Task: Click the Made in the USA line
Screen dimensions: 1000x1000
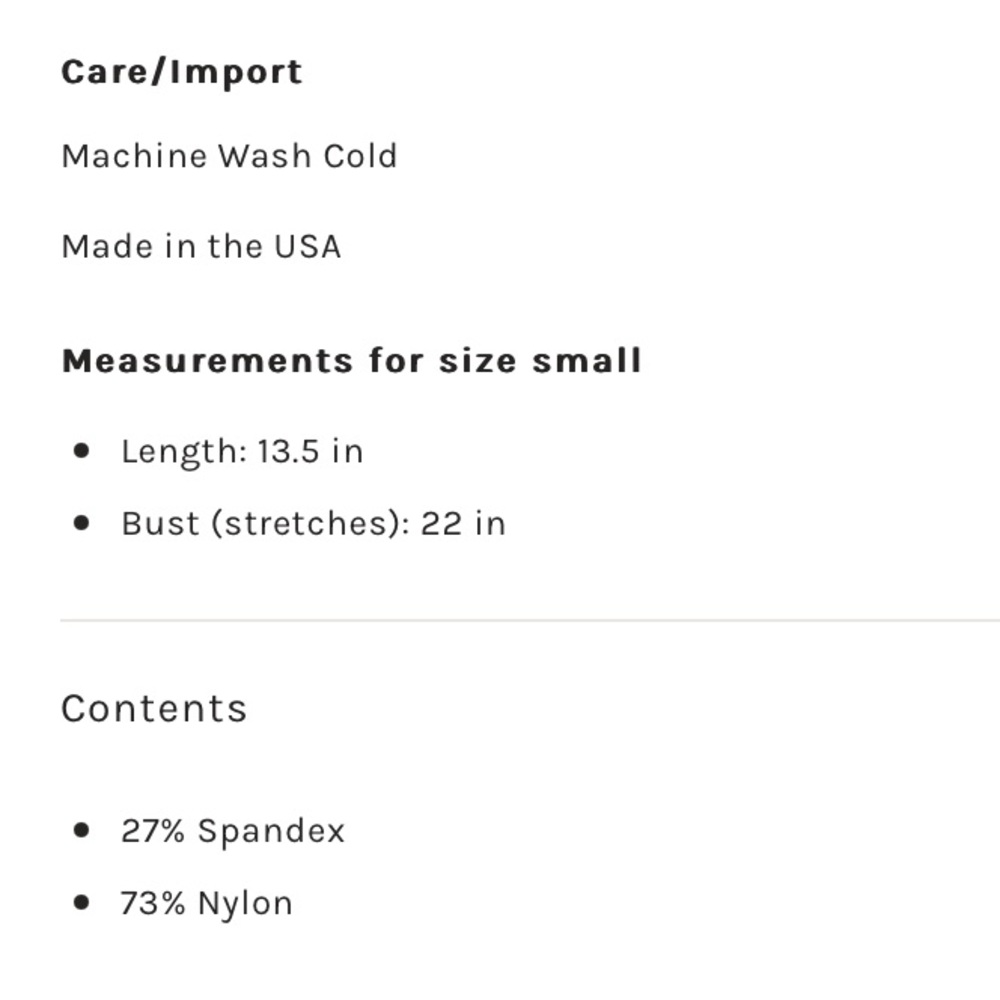Action: point(201,246)
